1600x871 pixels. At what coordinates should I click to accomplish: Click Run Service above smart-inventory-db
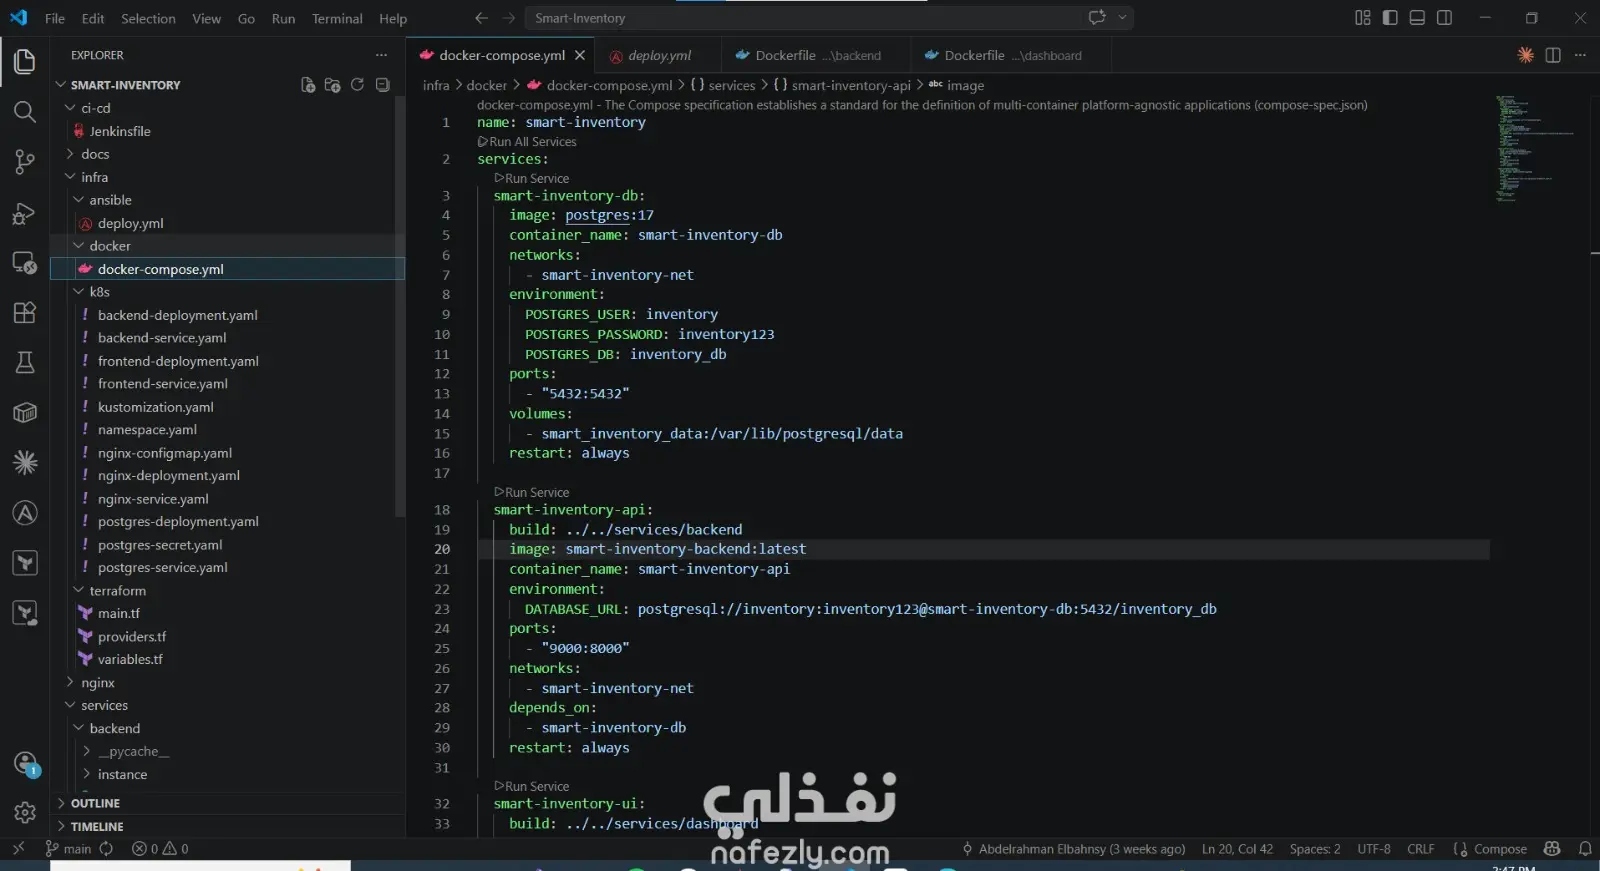point(532,178)
